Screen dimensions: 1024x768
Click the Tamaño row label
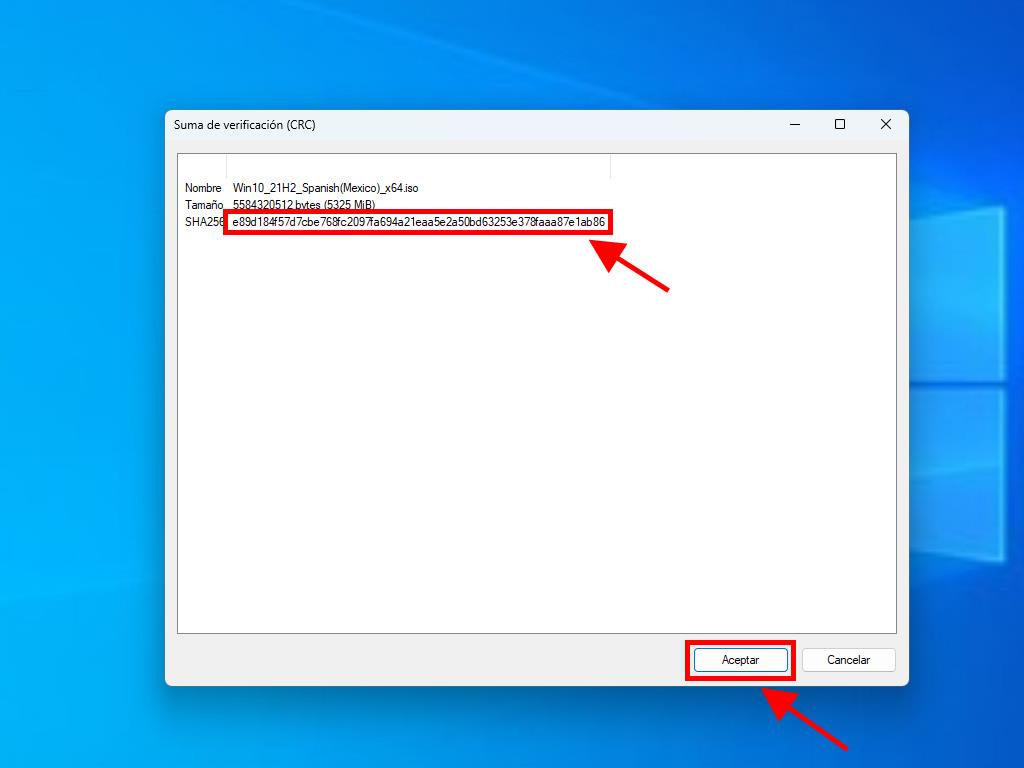[x=203, y=205]
